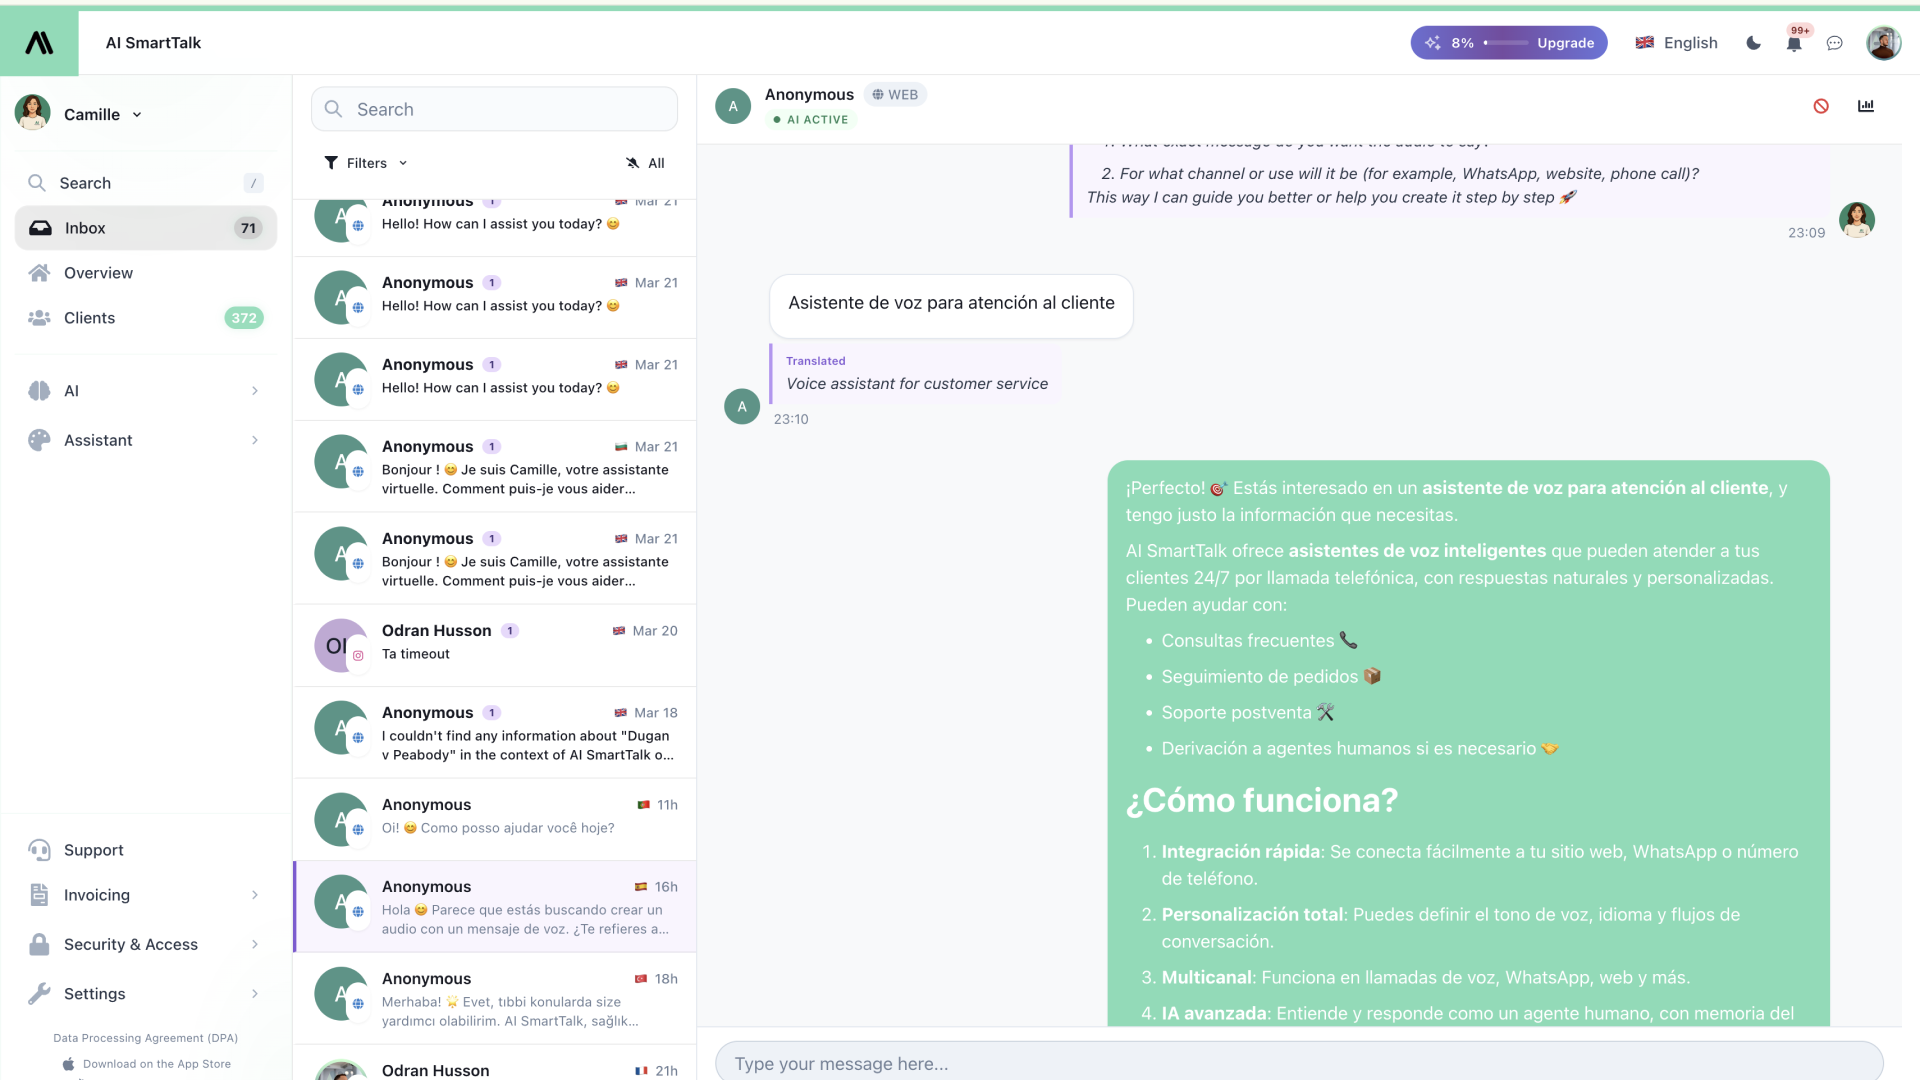
Task: Open the Anonymous 11h Portuguese conversation
Action: pyautogui.click(x=495, y=820)
